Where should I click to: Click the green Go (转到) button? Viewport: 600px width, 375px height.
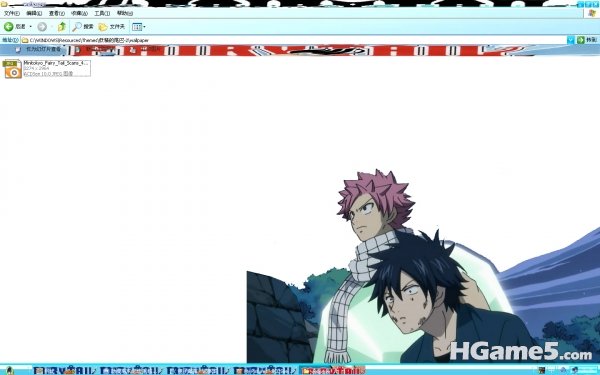pos(587,40)
